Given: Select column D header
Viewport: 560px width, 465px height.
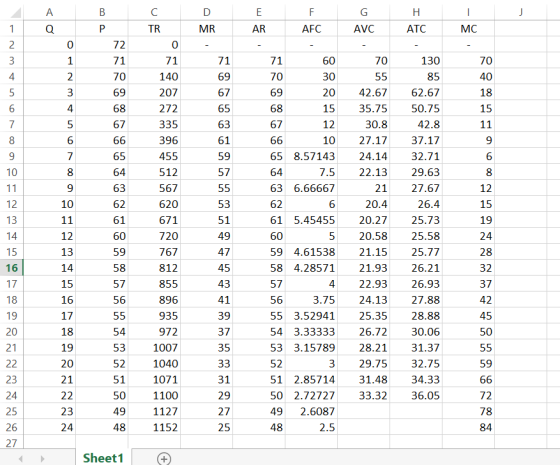Looking at the screenshot, I should click(206, 12).
